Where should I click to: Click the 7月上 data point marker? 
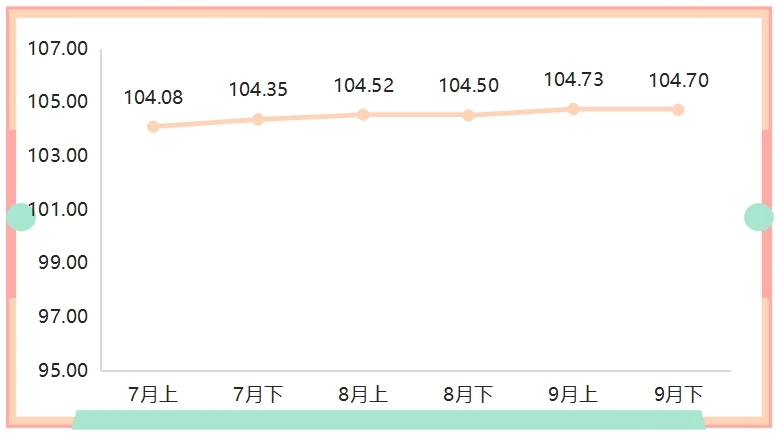(x=153, y=127)
